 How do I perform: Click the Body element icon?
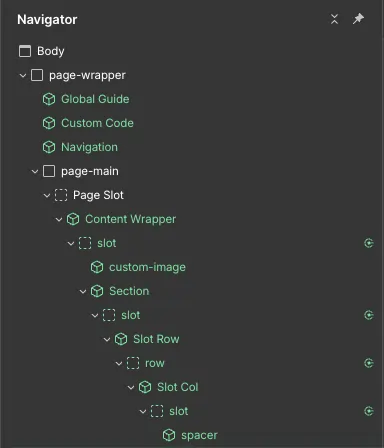(x=25, y=51)
